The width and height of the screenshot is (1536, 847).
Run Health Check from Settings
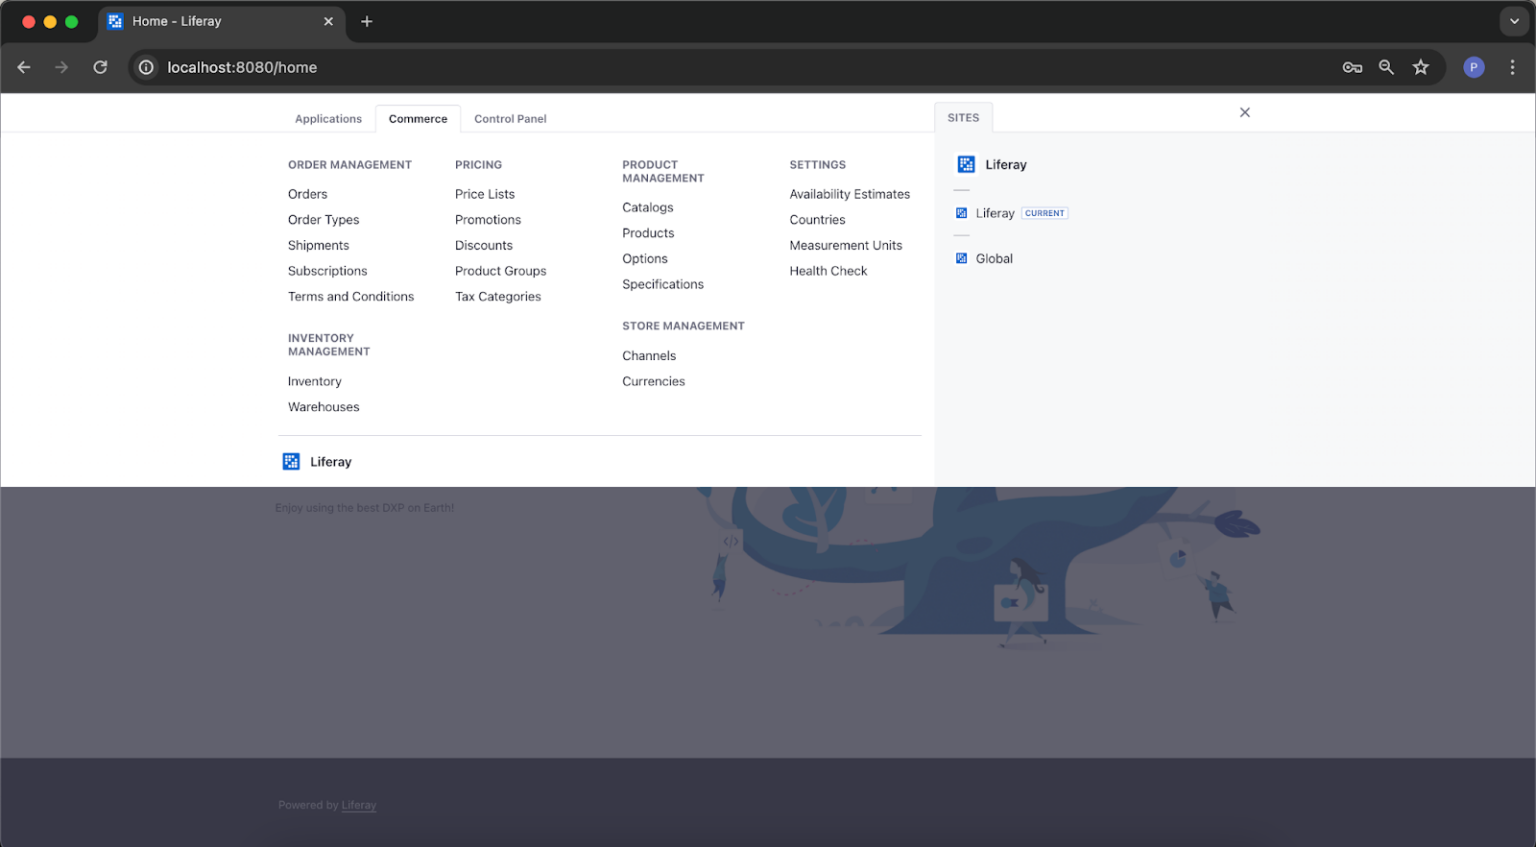828,270
